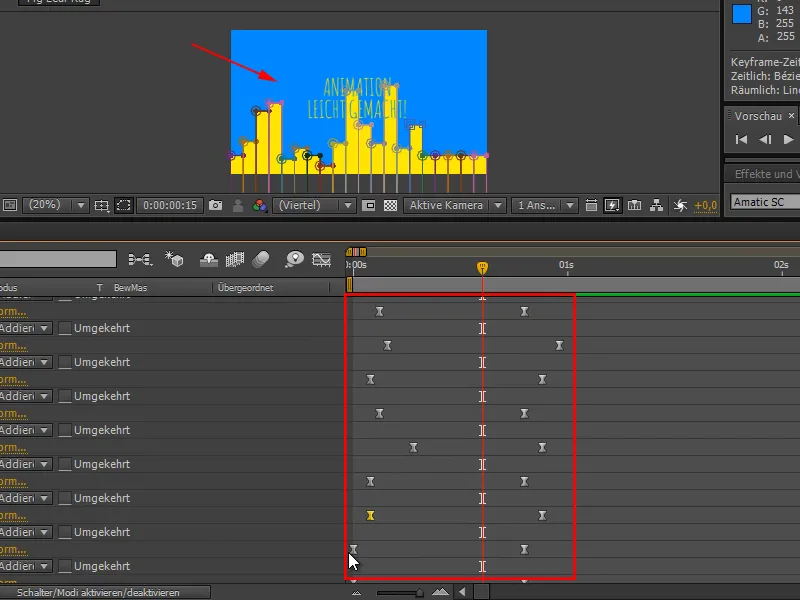This screenshot has width=800, height=600.
Task: Click the timeline layer search field
Action: point(58,259)
